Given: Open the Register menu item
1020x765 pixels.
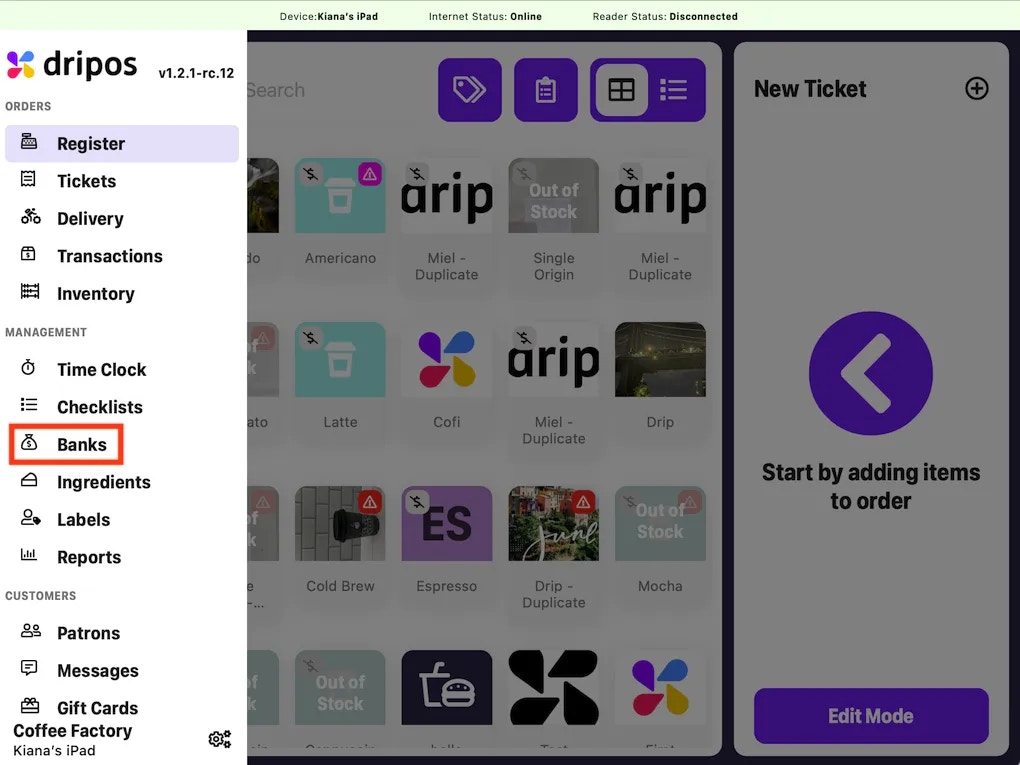Looking at the screenshot, I should point(122,144).
